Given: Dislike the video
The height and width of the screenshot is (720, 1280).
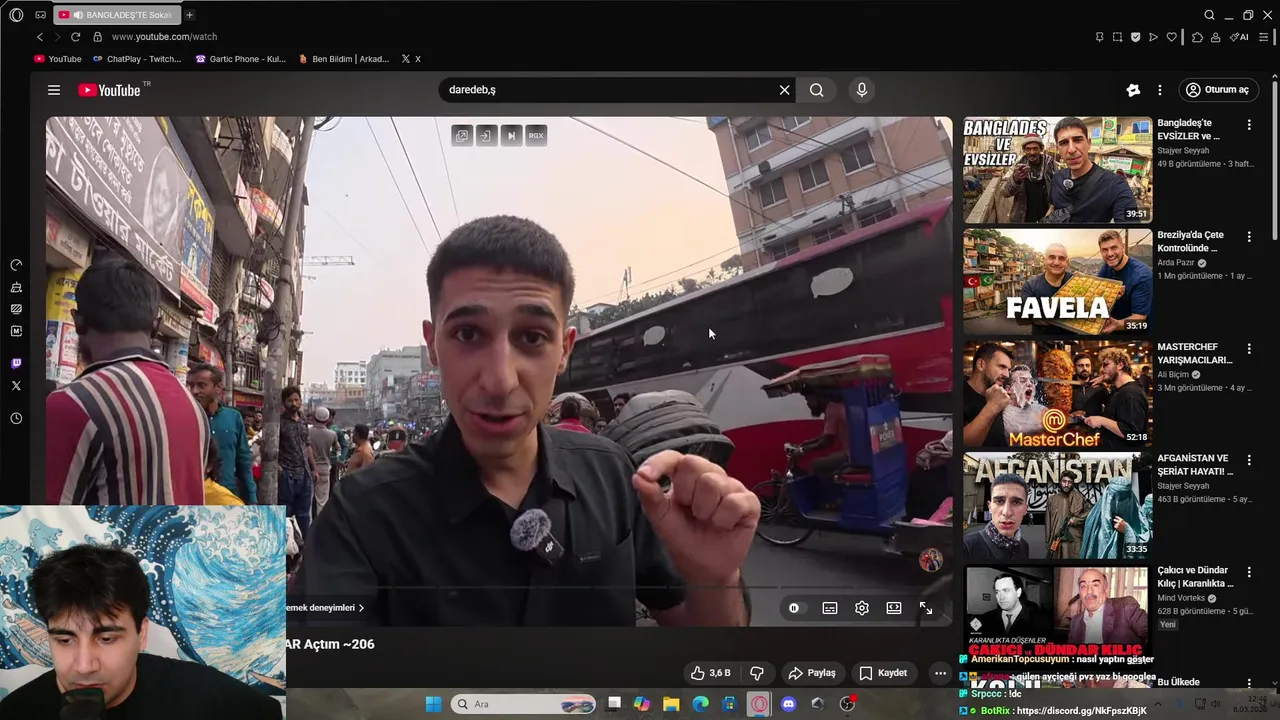Looking at the screenshot, I should (757, 673).
